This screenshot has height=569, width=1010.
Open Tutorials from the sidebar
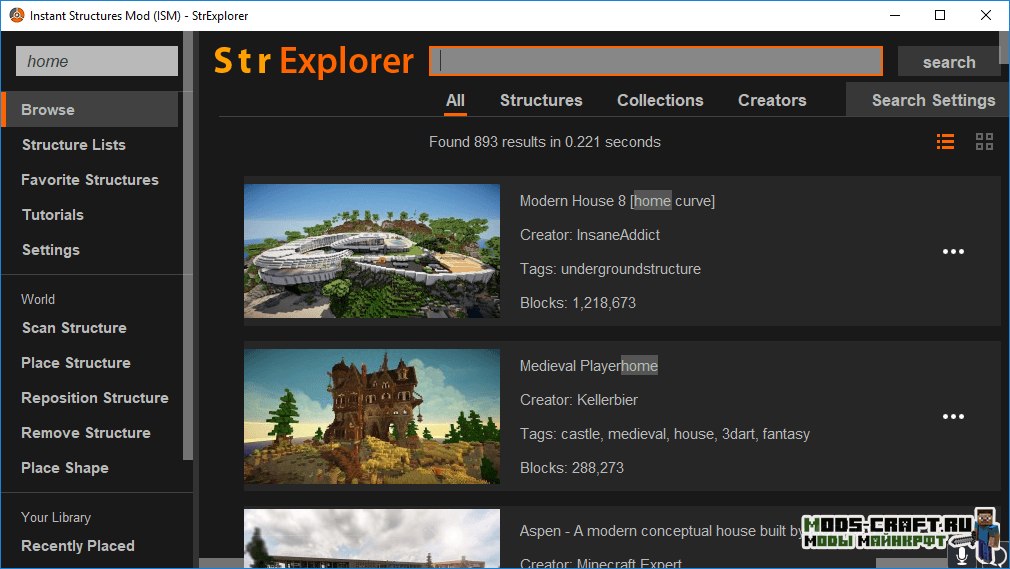click(x=53, y=215)
